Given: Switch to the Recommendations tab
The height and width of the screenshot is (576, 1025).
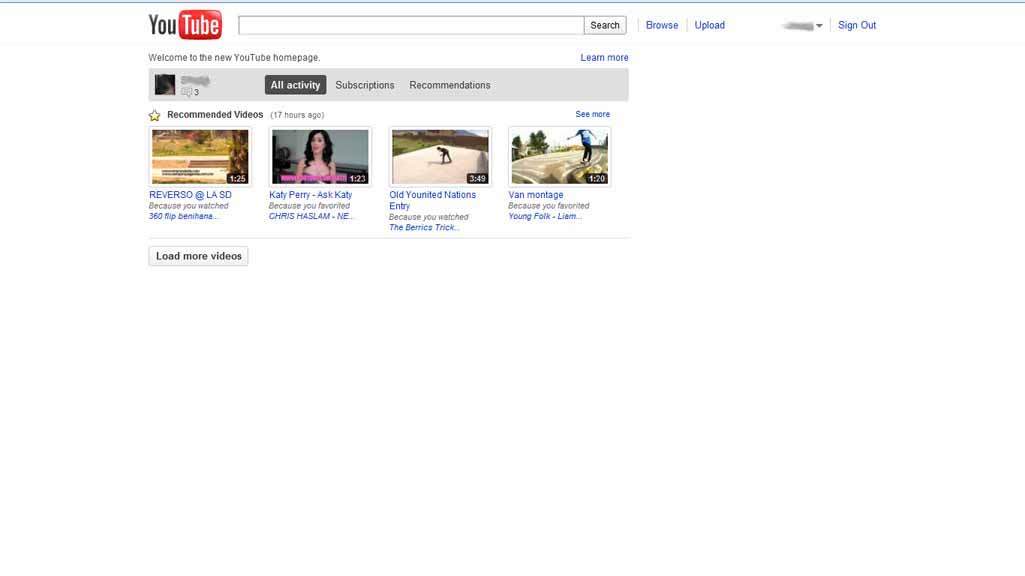Looking at the screenshot, I should click(450, 85).
